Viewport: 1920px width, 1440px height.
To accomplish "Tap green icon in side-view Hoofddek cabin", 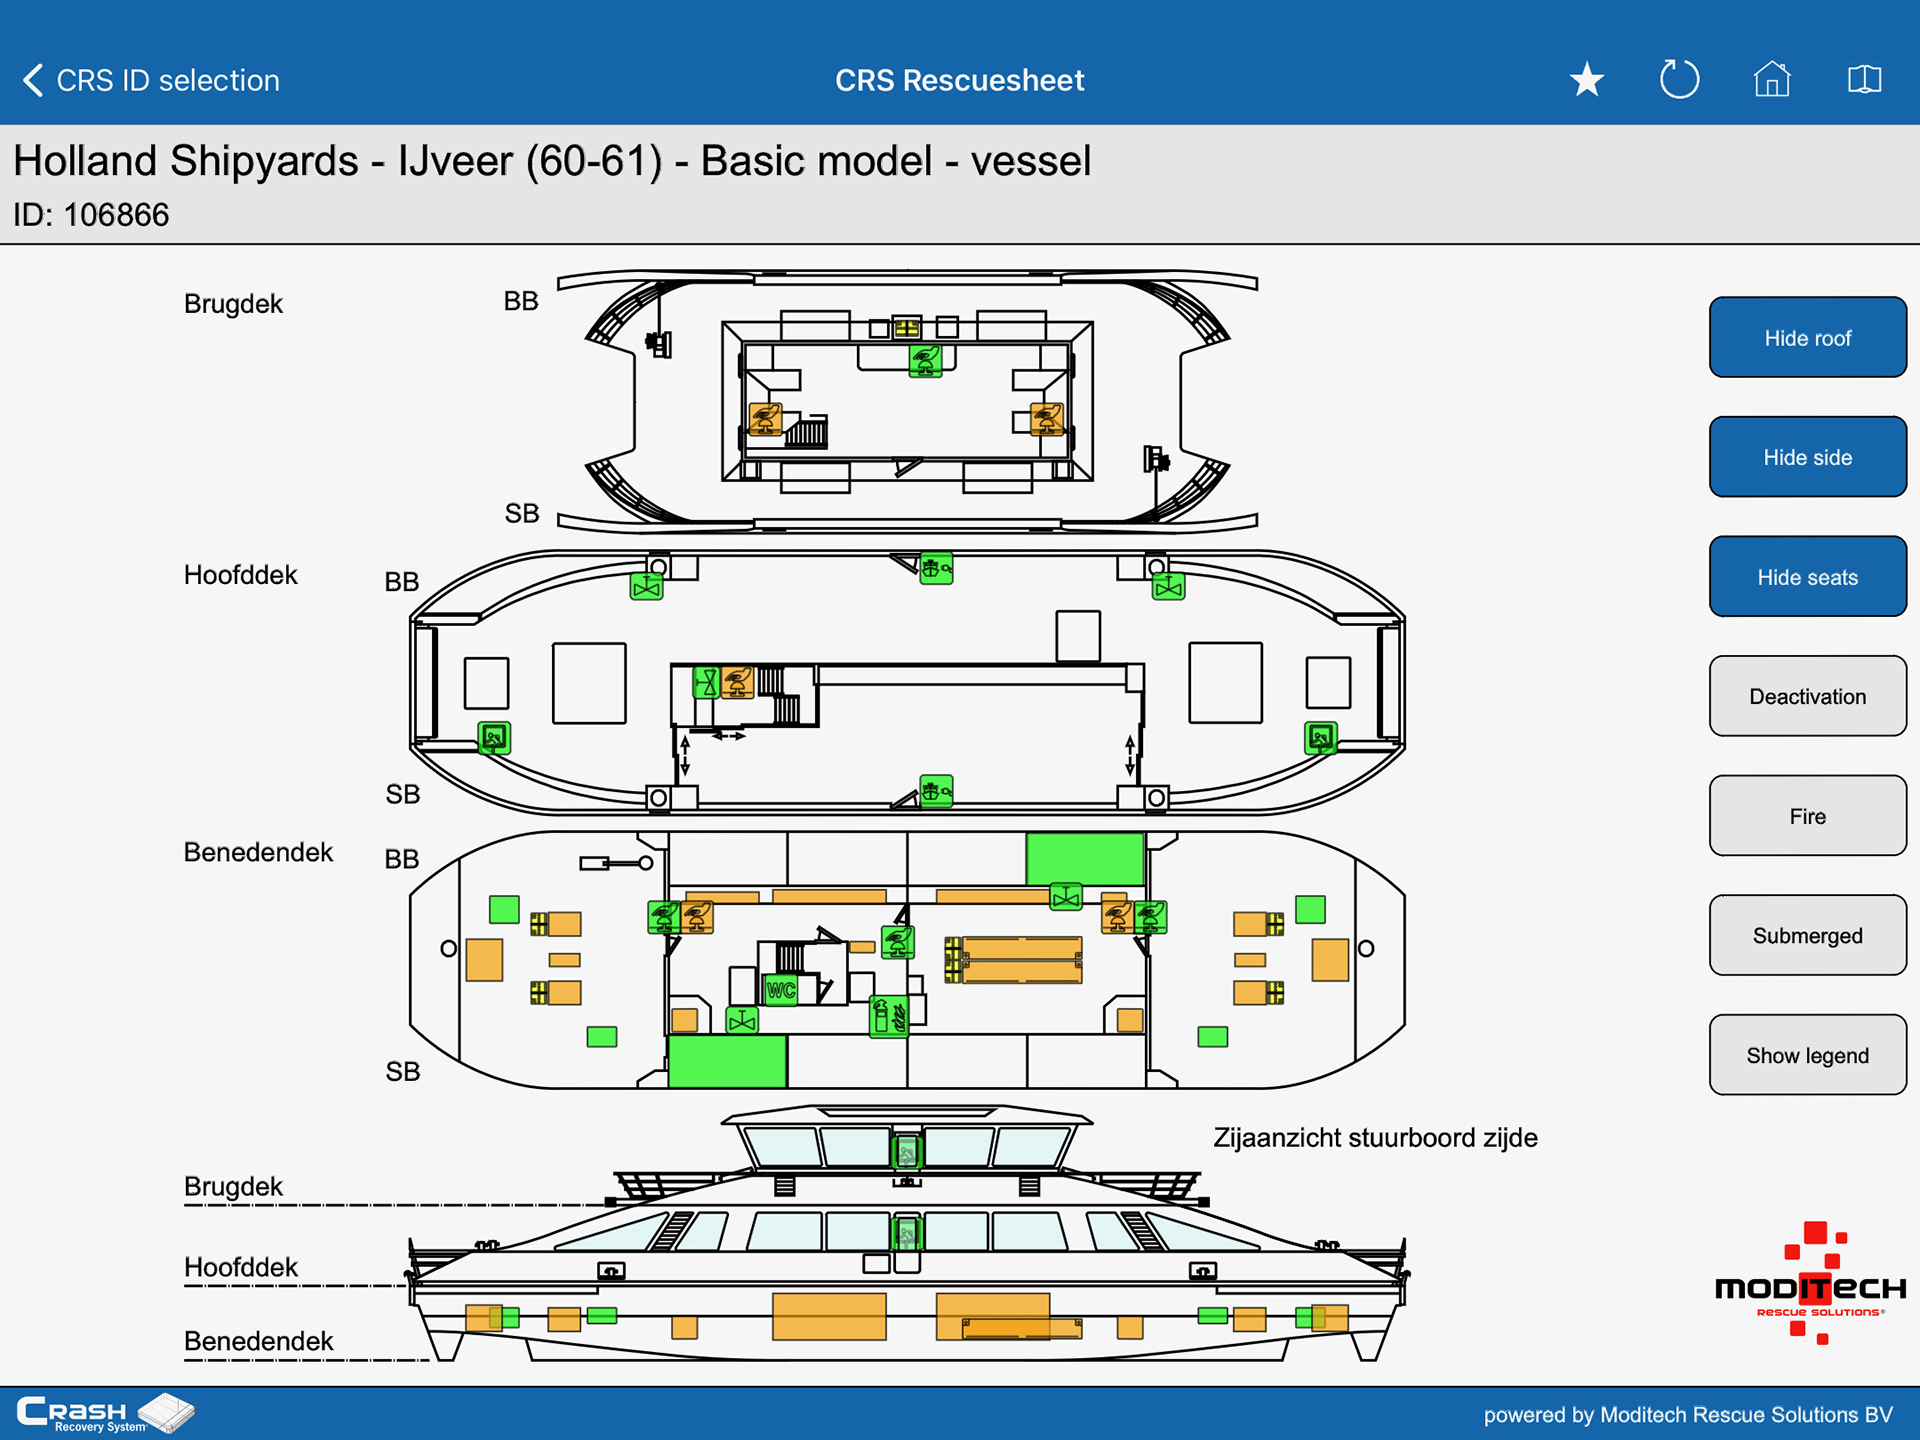I will (906, 1232).
